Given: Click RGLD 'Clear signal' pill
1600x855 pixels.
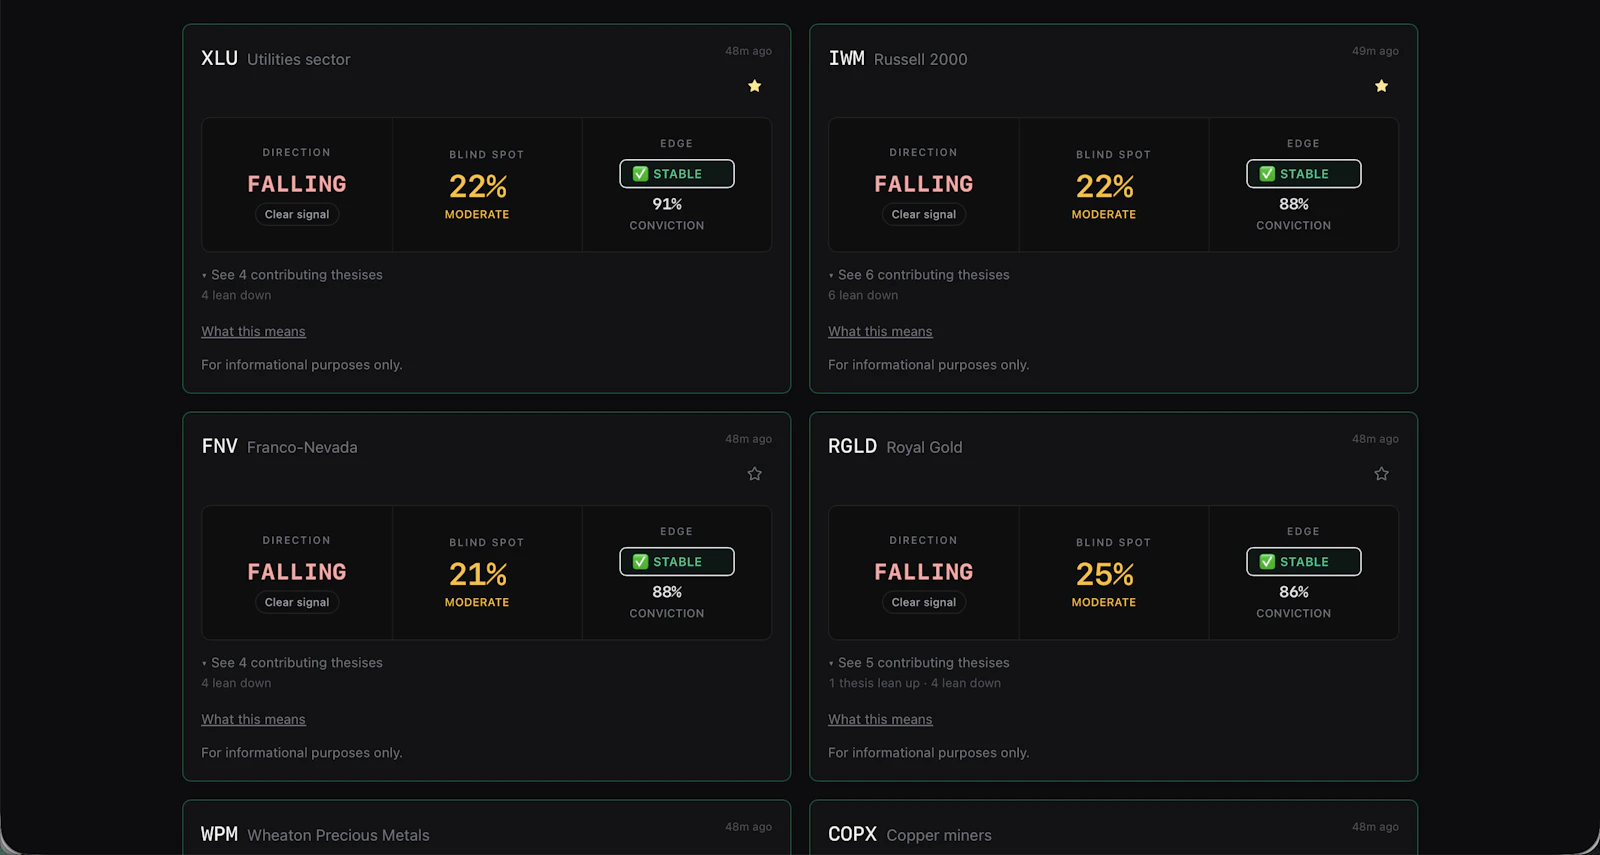Looking at the screenshot, I should point(924,603).
